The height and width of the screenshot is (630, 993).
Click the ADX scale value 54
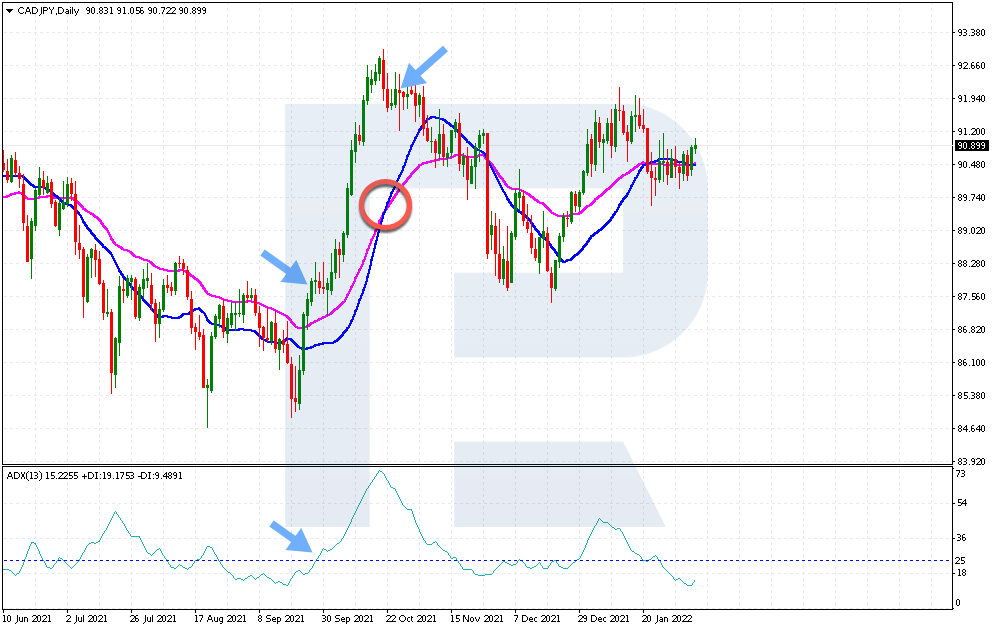click(961, 503)
